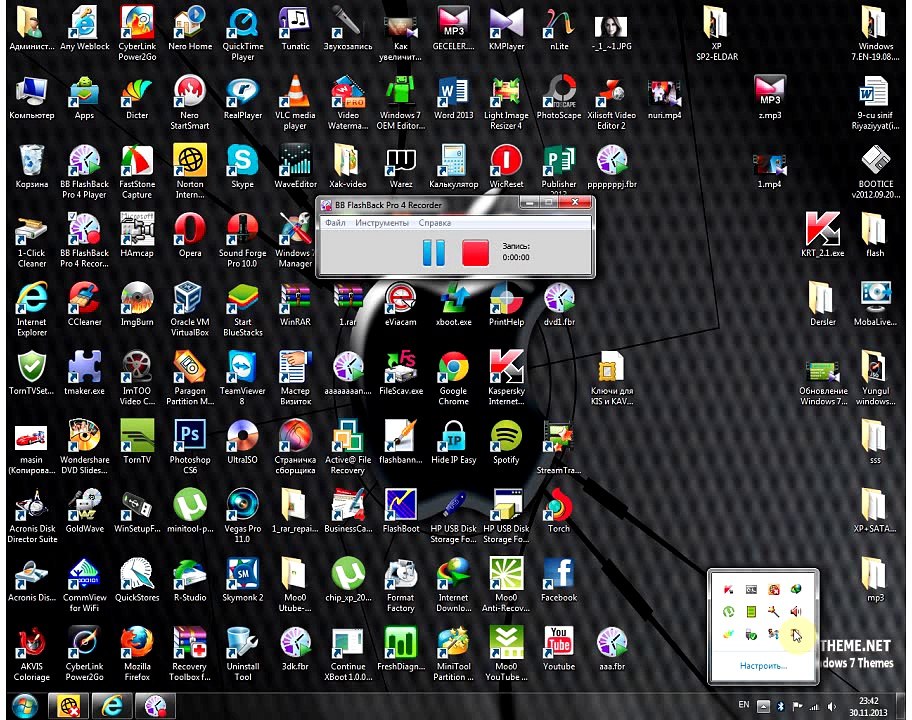Image resolution: width=912 pixels, height=720 pixels.
Task: Open the Файл menu in FlashBack Recorder
Action: pos(335,223)
